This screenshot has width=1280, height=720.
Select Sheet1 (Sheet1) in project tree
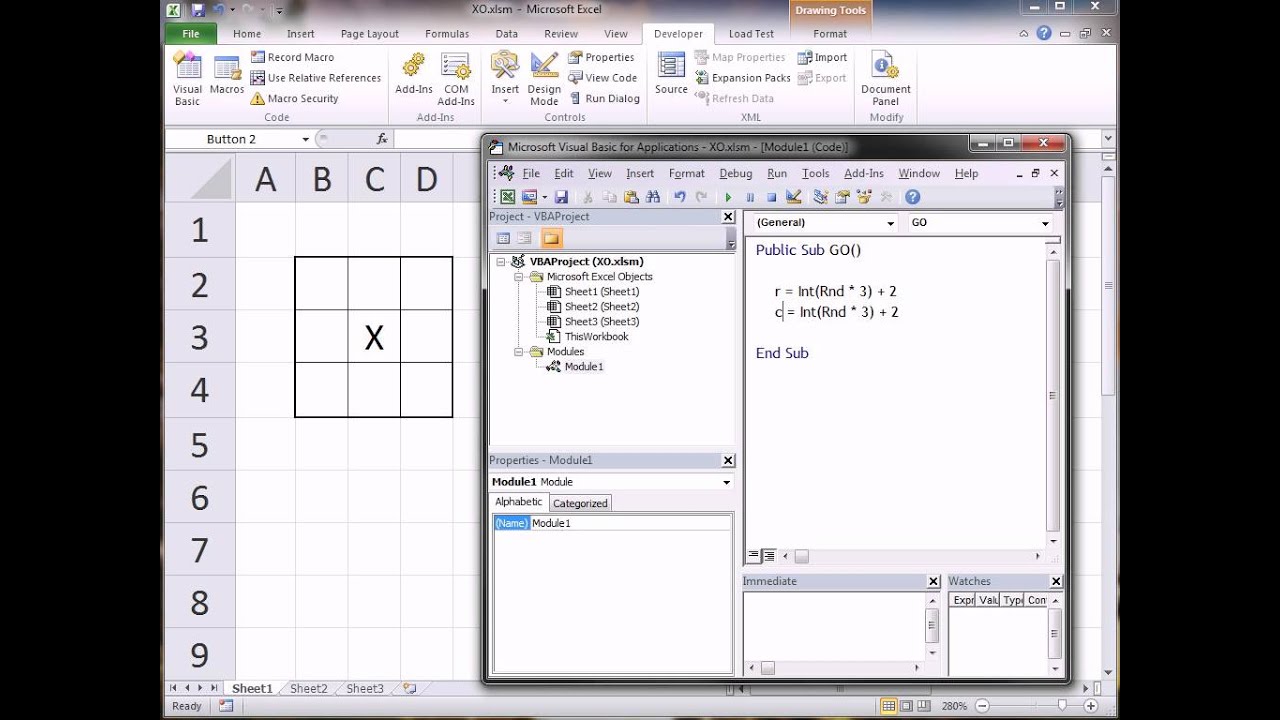601,292
